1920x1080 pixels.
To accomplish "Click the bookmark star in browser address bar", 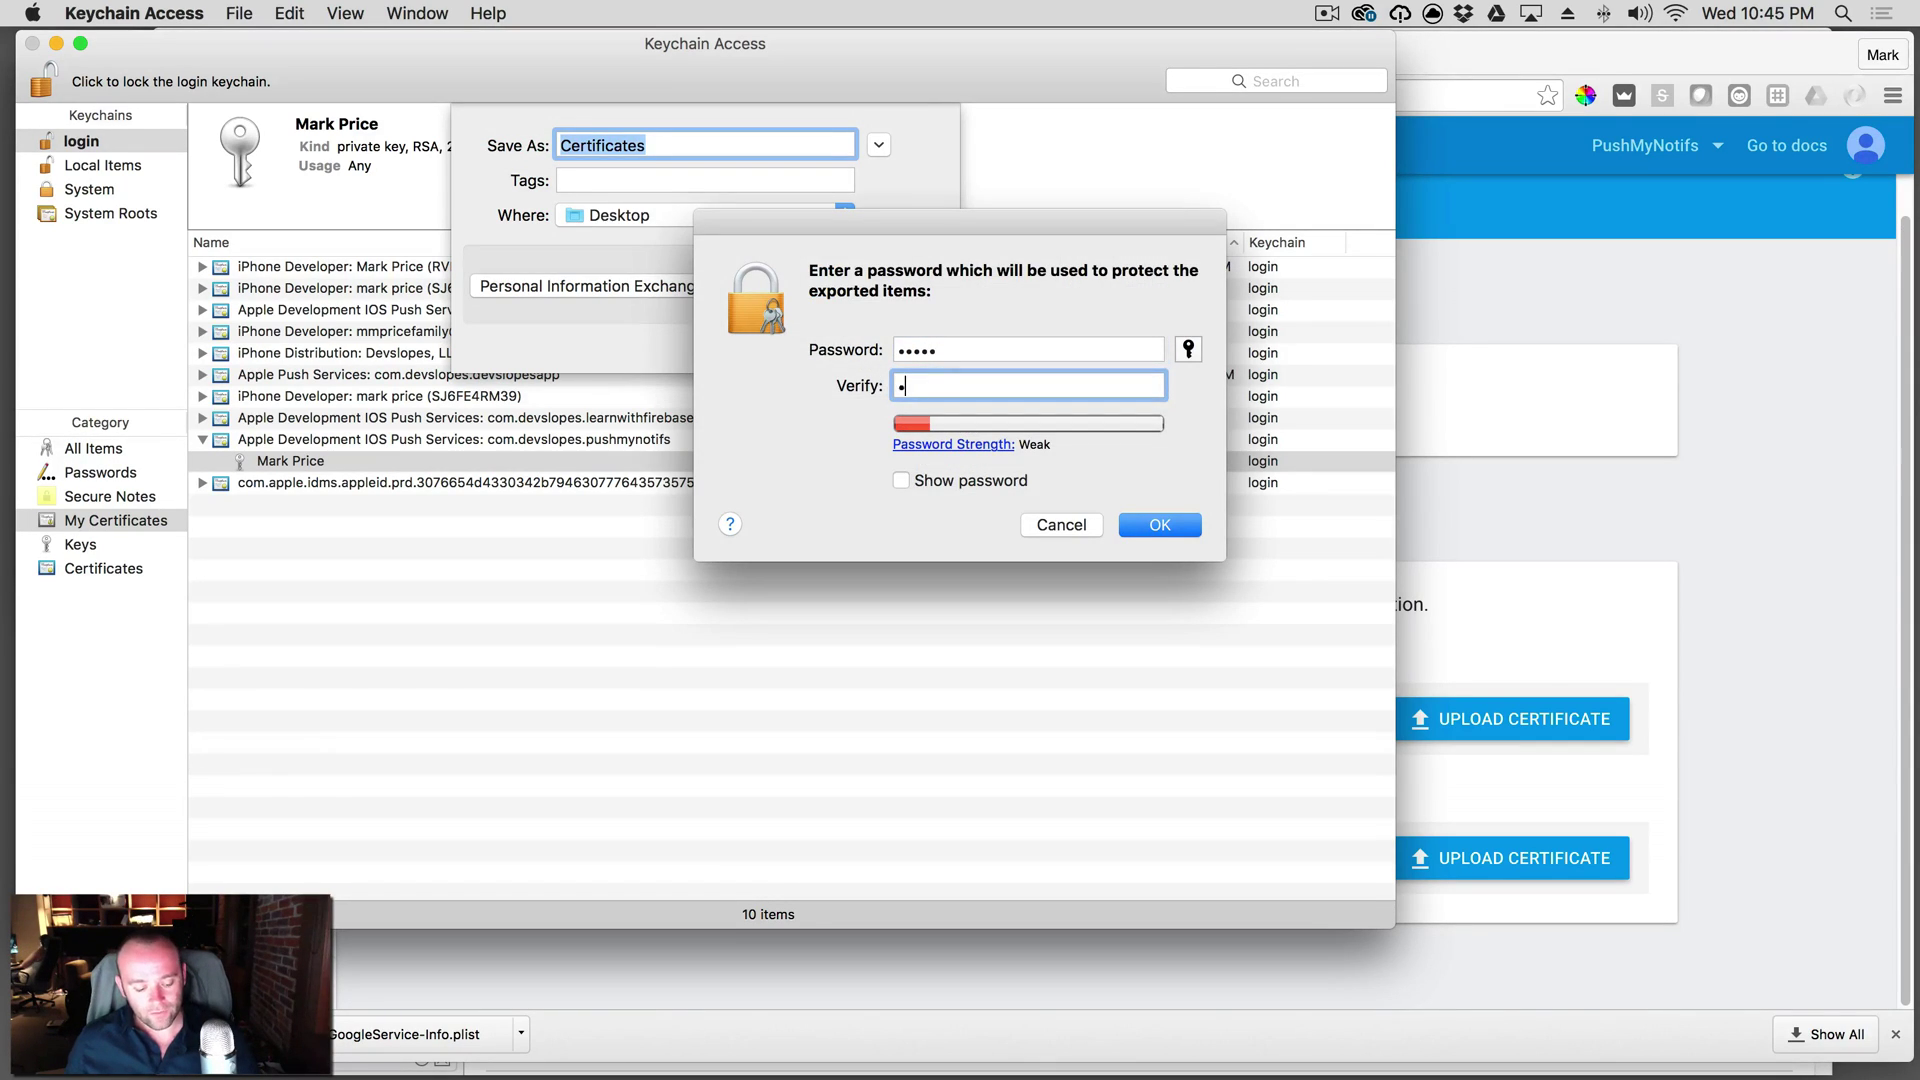I will tap(1547, 95).
